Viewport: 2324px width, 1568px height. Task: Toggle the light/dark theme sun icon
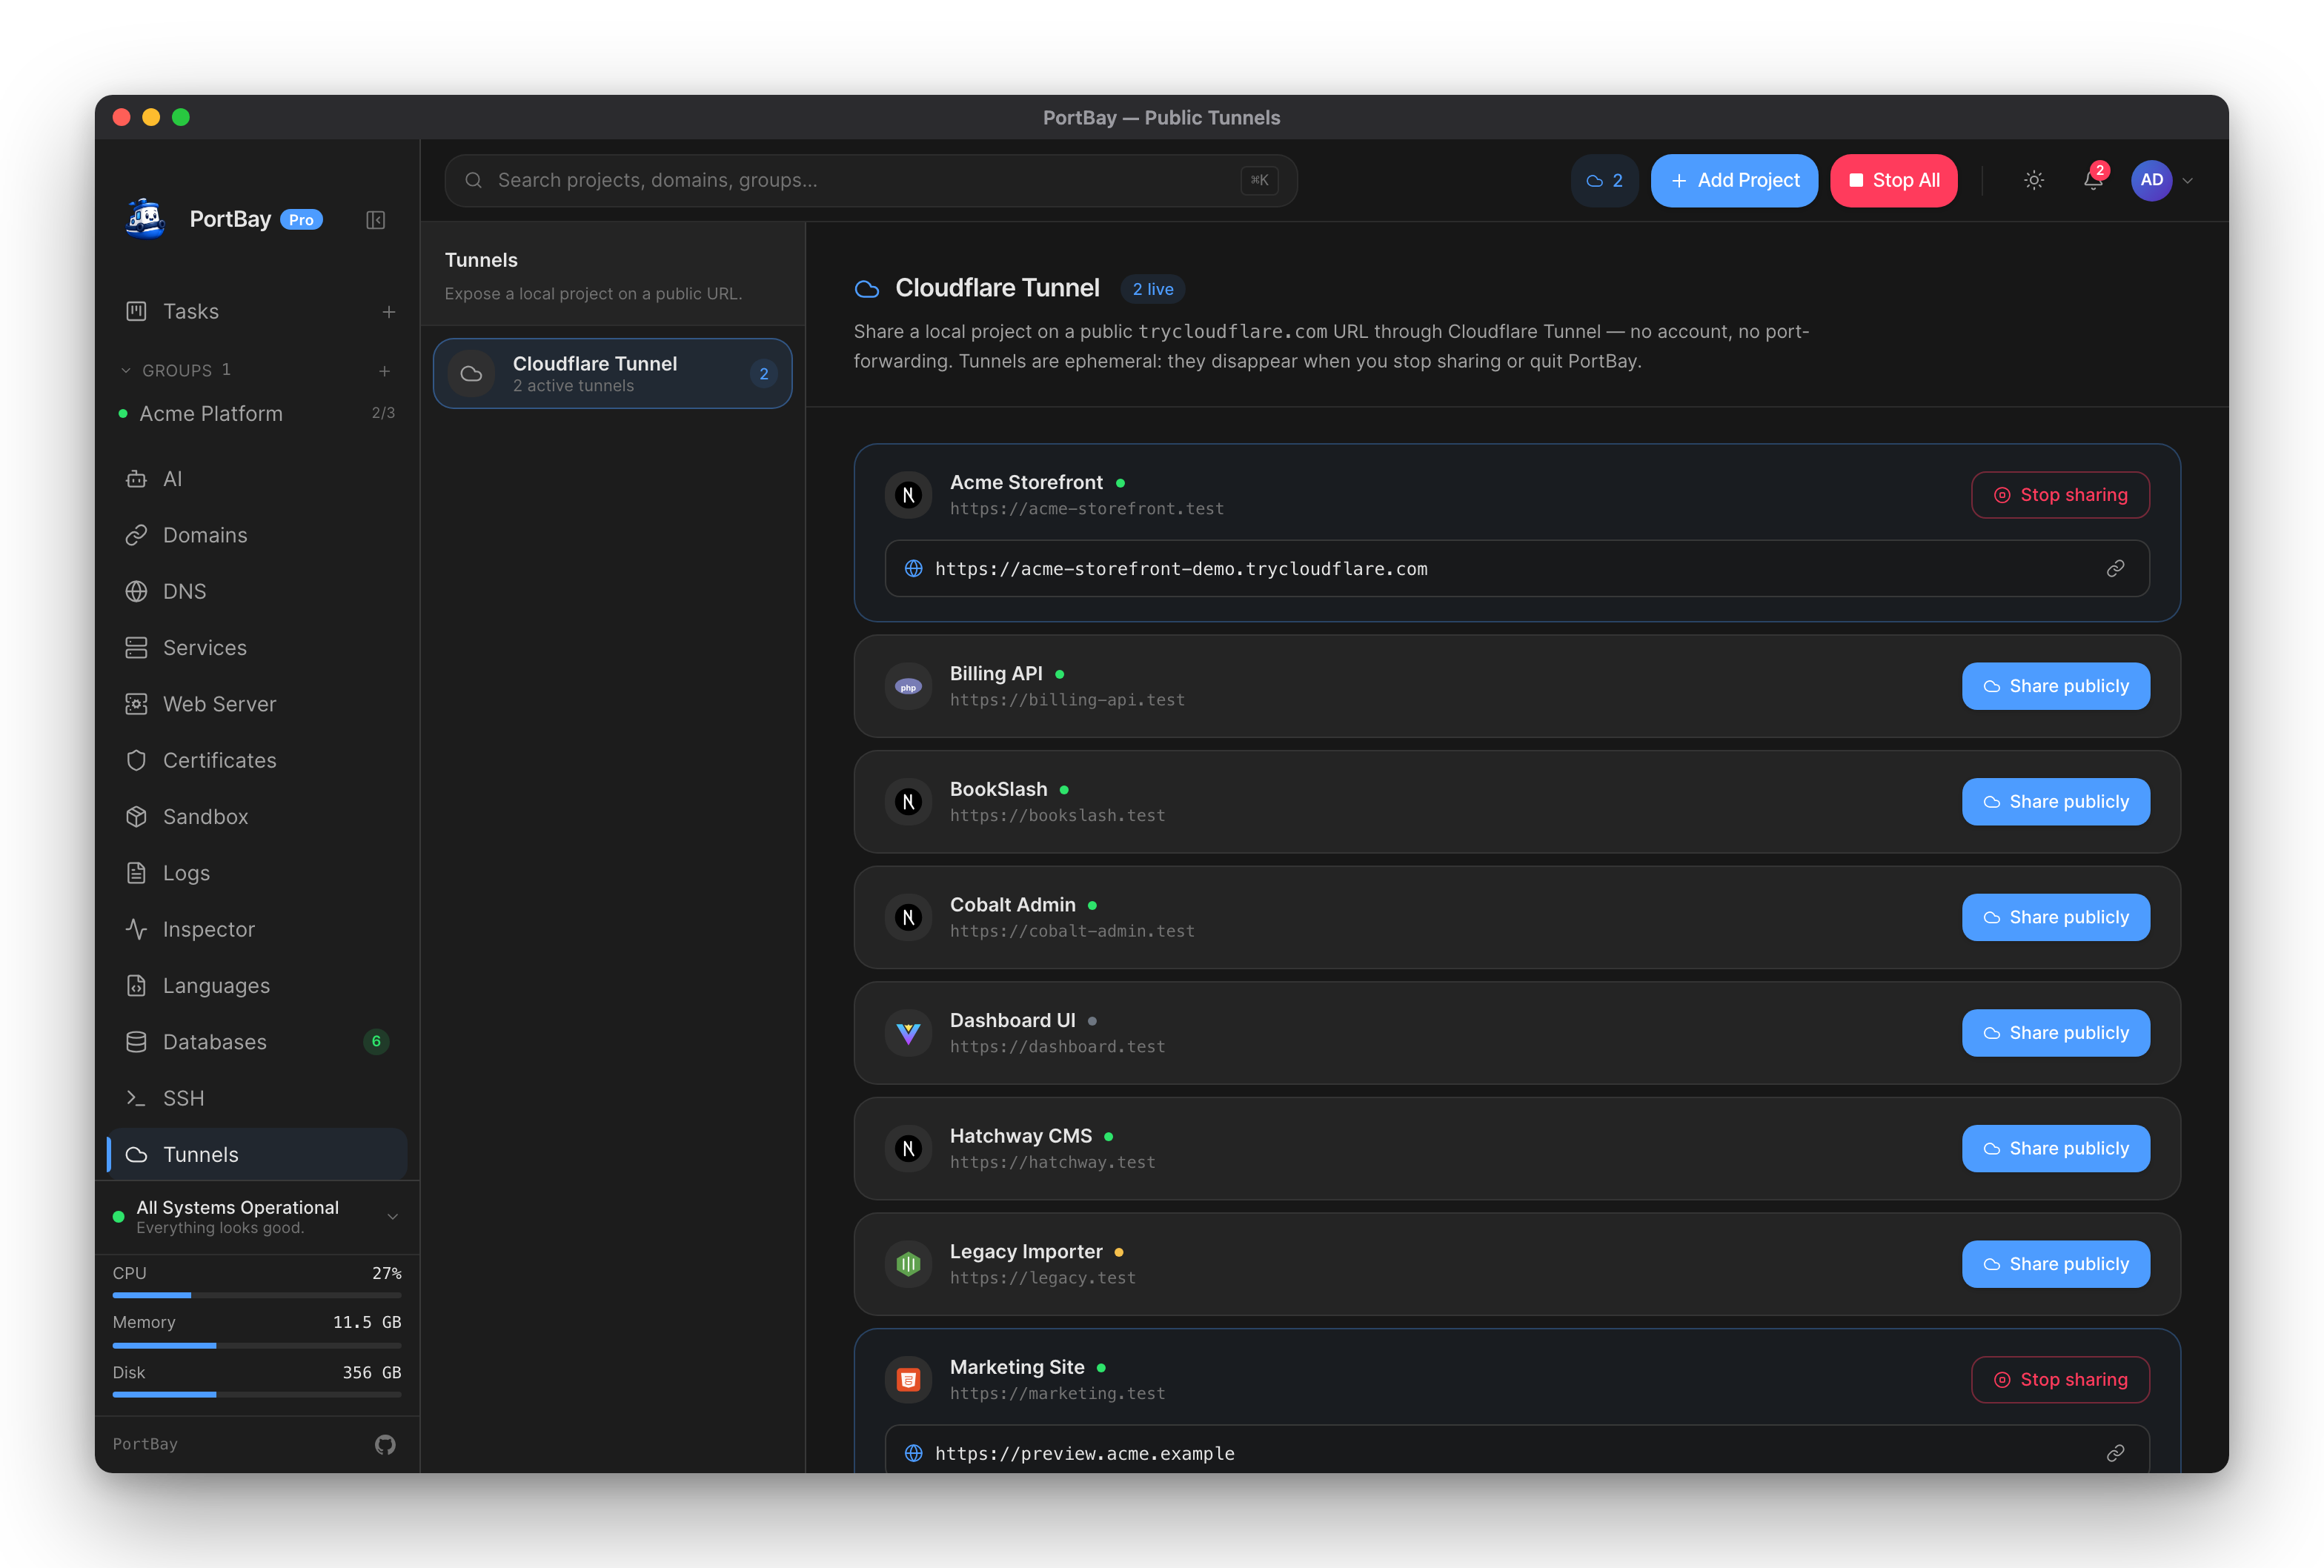2033,181
